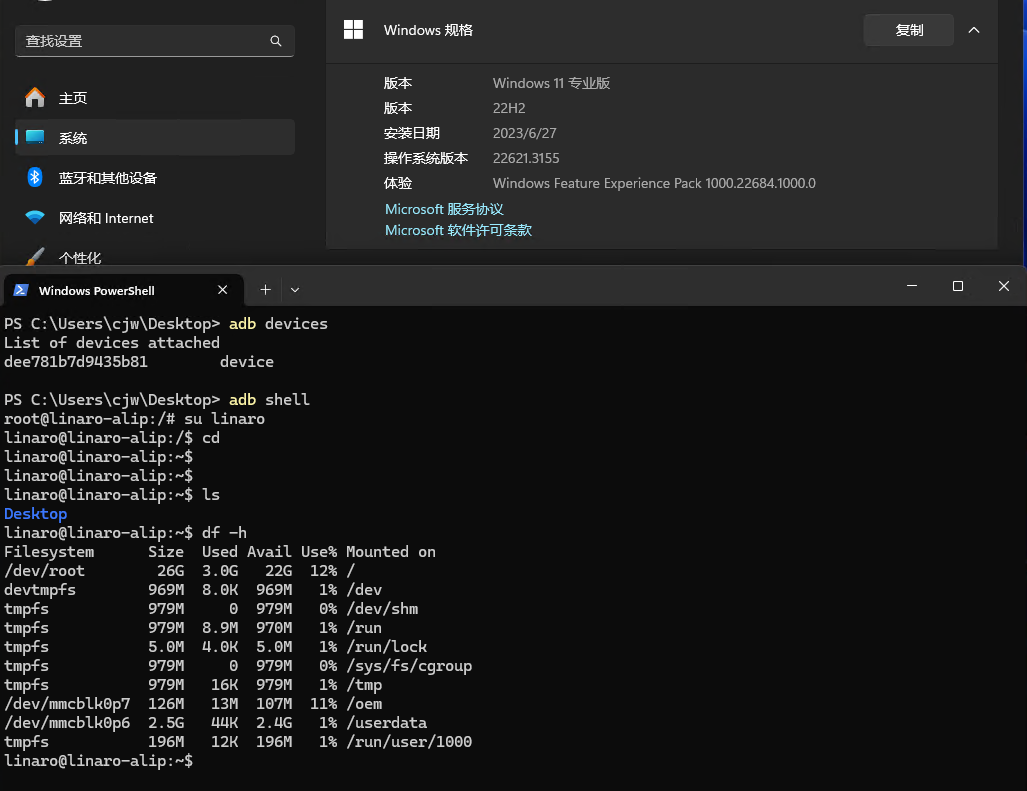Select the 主页 menu item label

pyautogui.click(x=73, y=98)
